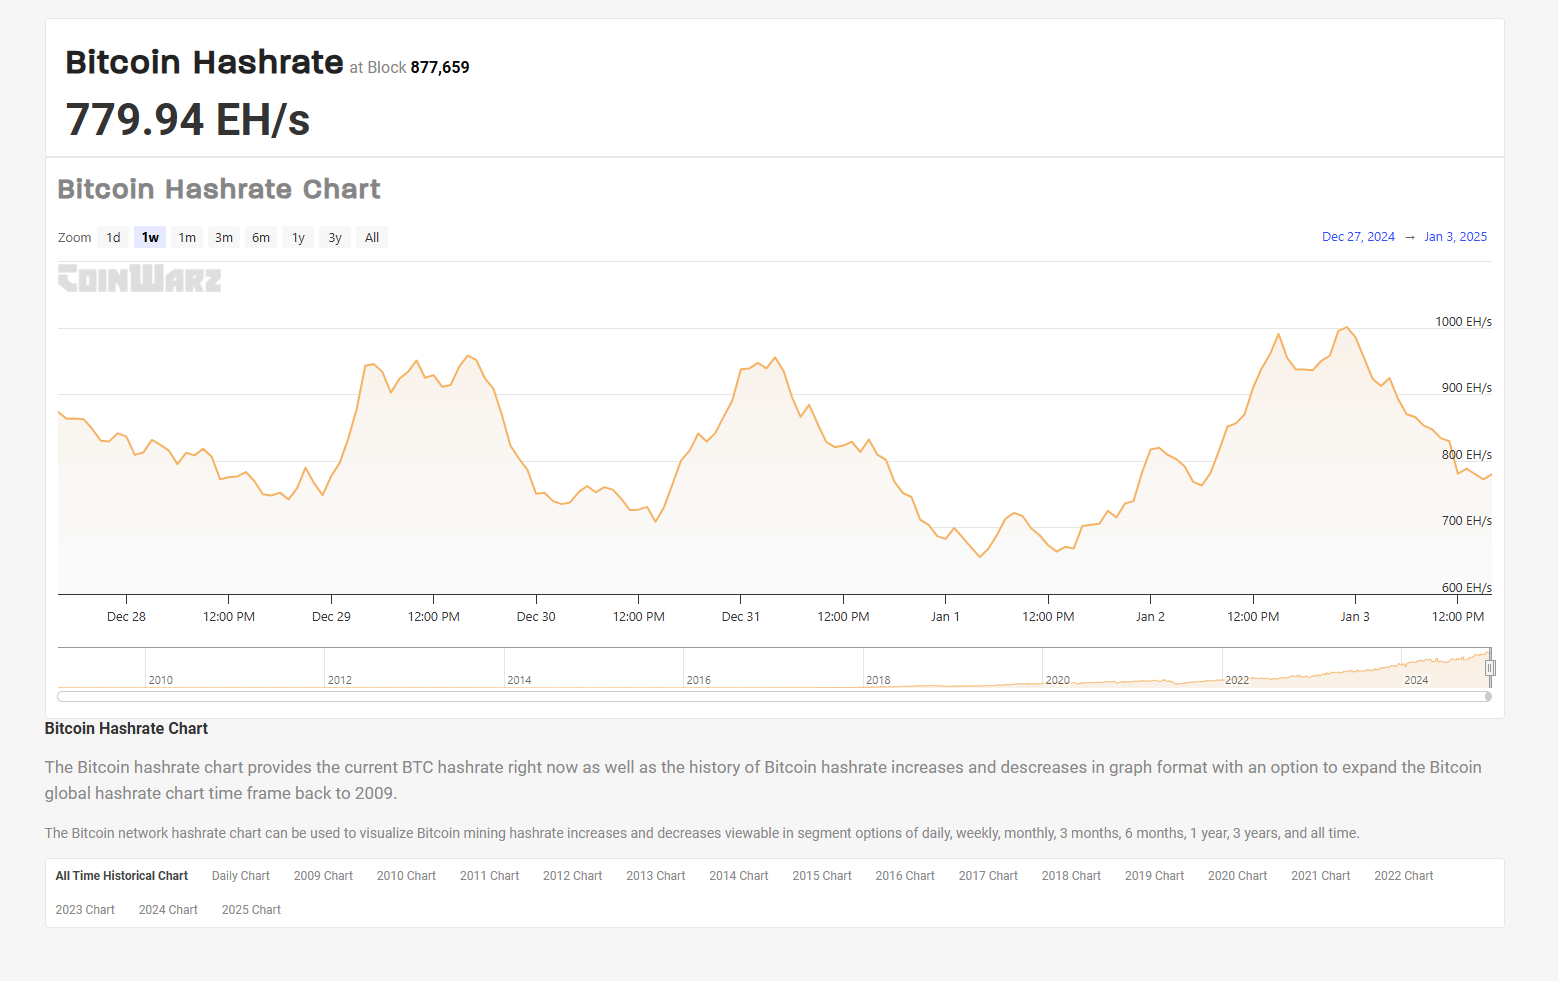This screenshot has height=981, width=1558.
Task: View the 2022 Chart
Action: (x=1403, y=876)
